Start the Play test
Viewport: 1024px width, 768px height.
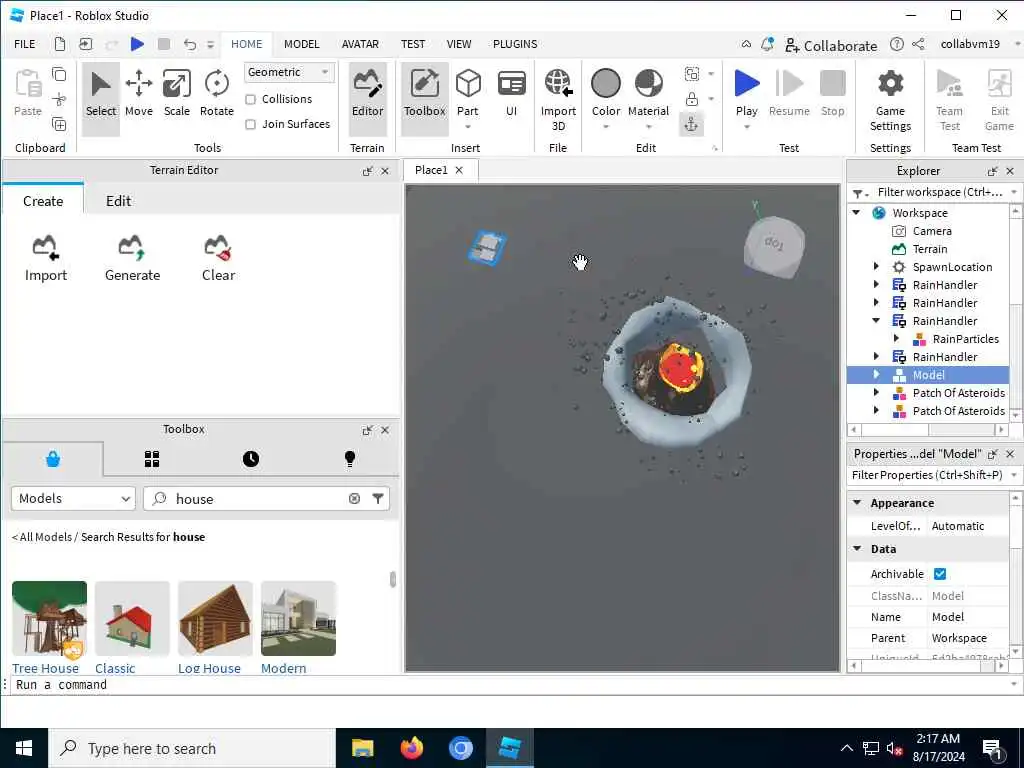746,91
